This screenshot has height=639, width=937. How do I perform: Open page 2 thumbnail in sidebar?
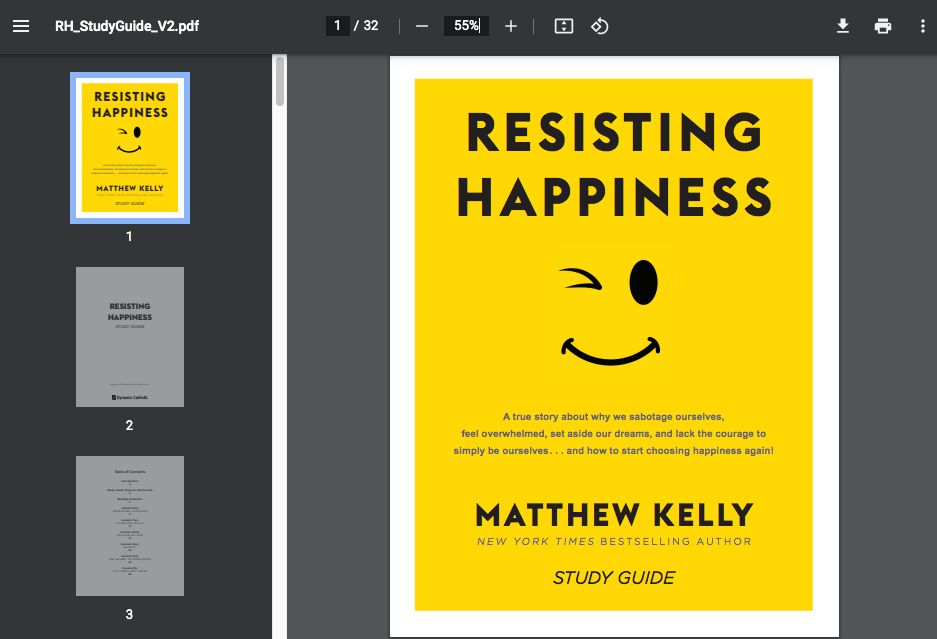(x=130, y=337)
